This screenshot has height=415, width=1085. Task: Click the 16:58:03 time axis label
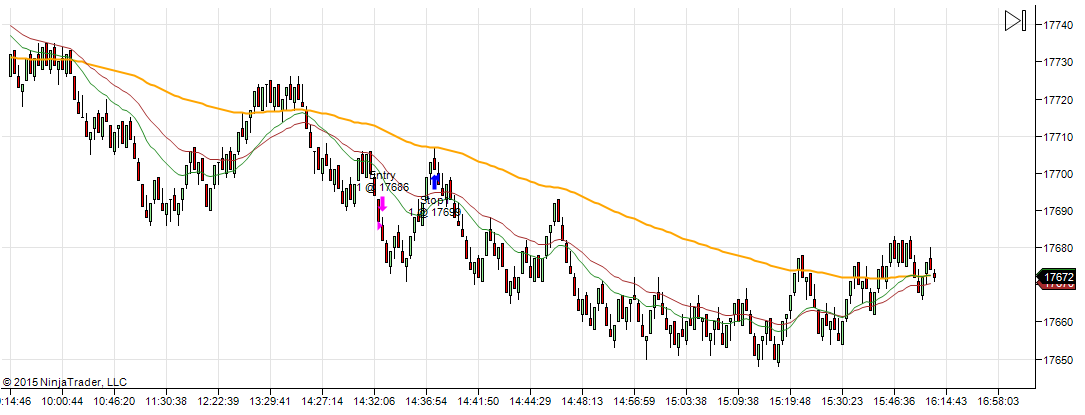998,401
